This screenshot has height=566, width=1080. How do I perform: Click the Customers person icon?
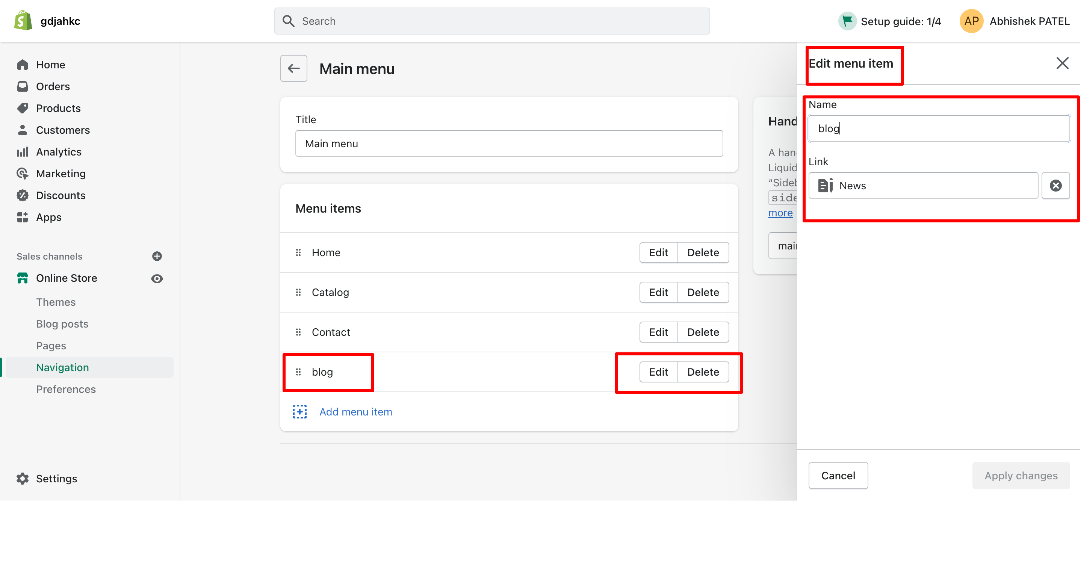[x=23, y=130]
